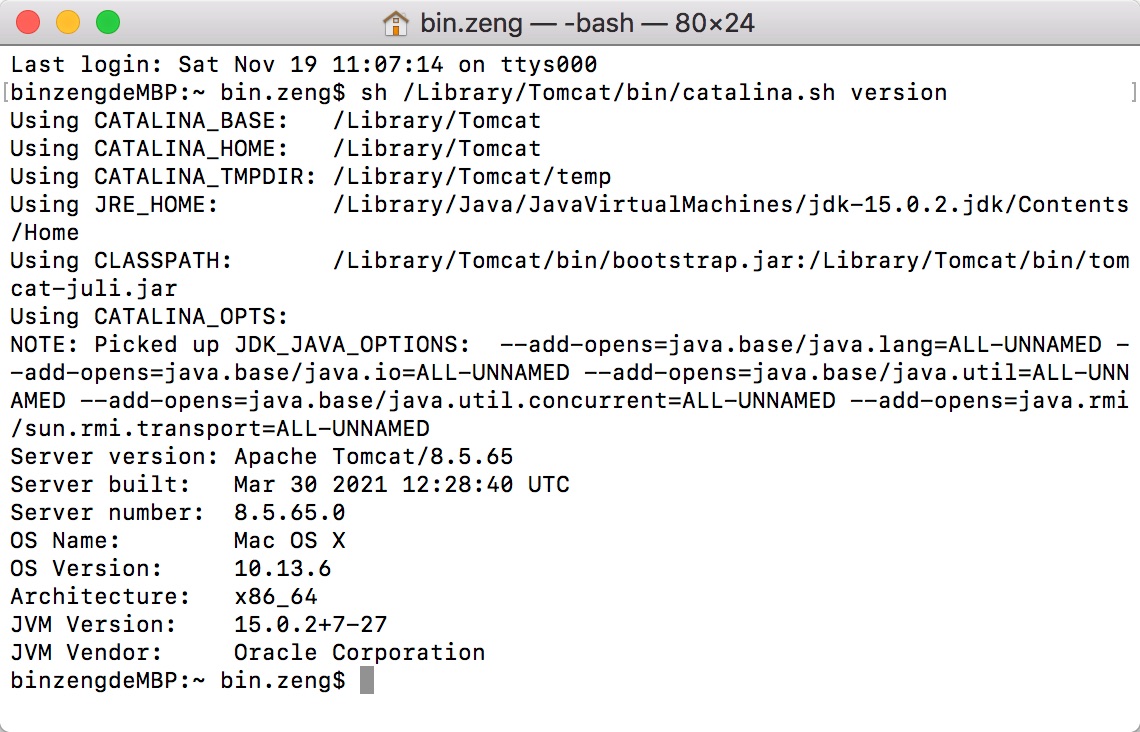Screen dimensions: 1140x732
Task: Click the window title 'bin.zeng — -bash — 80×24'
Action: tap(587, 23)
